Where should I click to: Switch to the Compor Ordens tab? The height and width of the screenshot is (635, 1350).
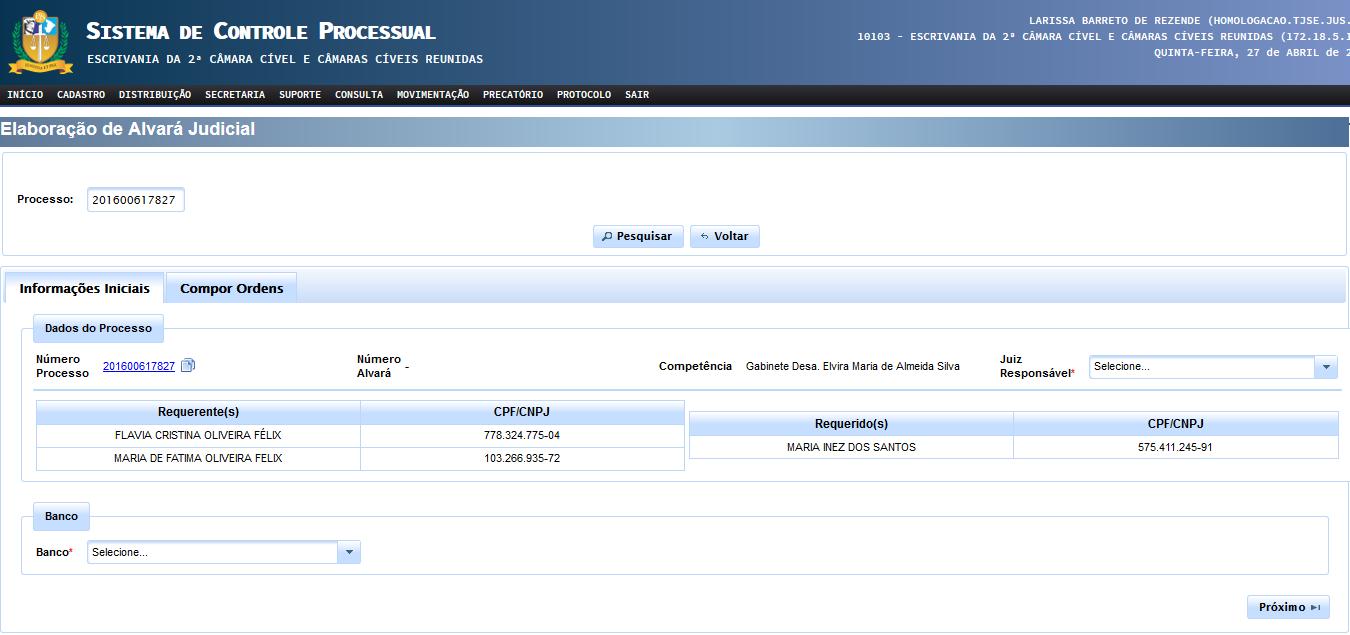(231, 288)
